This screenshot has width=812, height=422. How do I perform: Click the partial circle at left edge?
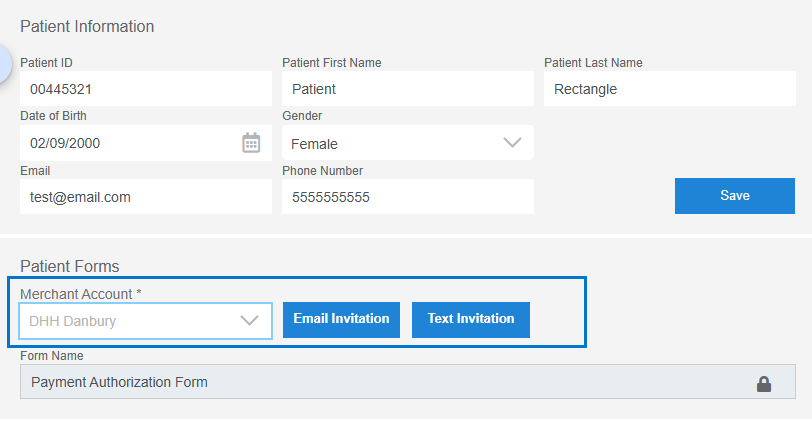coord(5,64)
